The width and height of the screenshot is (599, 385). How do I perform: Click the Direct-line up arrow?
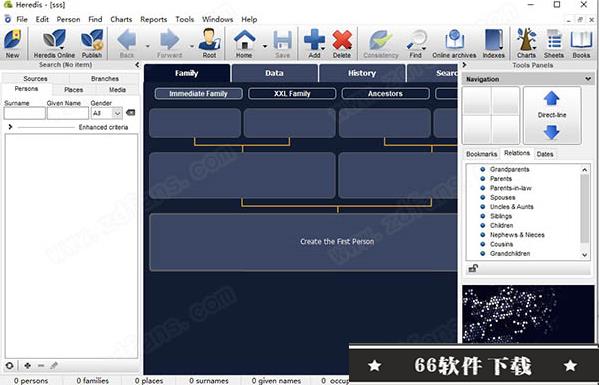[x=551, y=99]
